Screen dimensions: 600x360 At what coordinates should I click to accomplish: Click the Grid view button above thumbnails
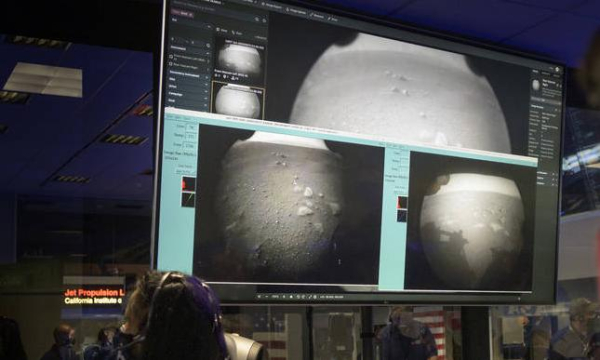(222, 30)
